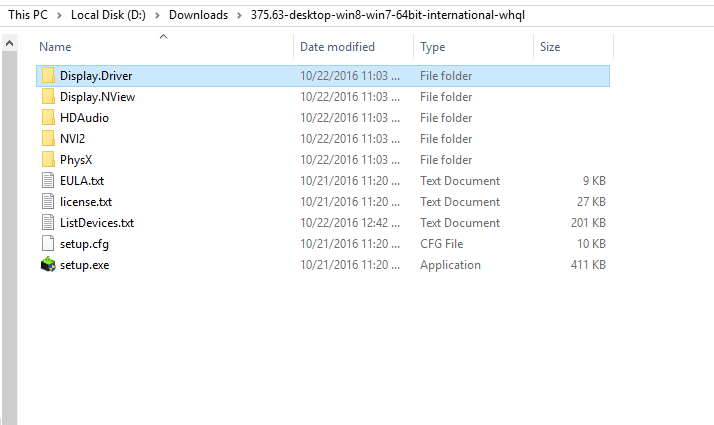Select the setup.cfg blank file icon
Image resolution: width=714 pixels, height=425 pixels.
tap(48, 244)
